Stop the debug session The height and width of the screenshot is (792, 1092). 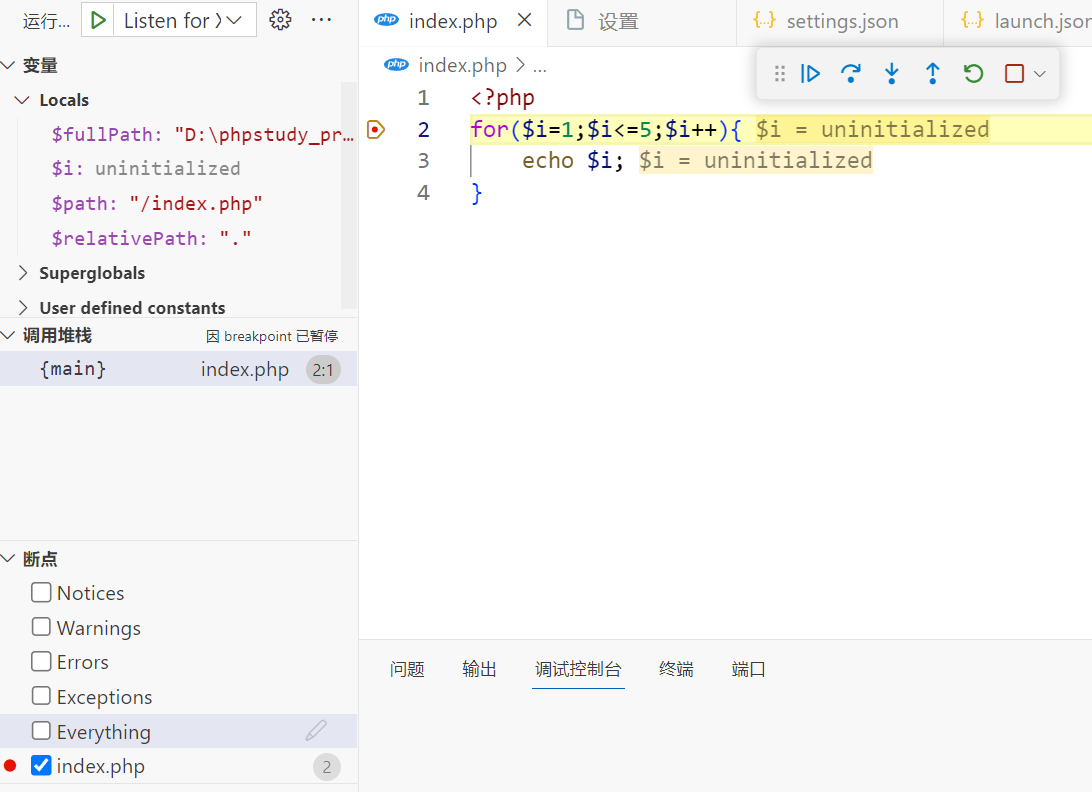pyautogui.click(x=1014, y=73)
